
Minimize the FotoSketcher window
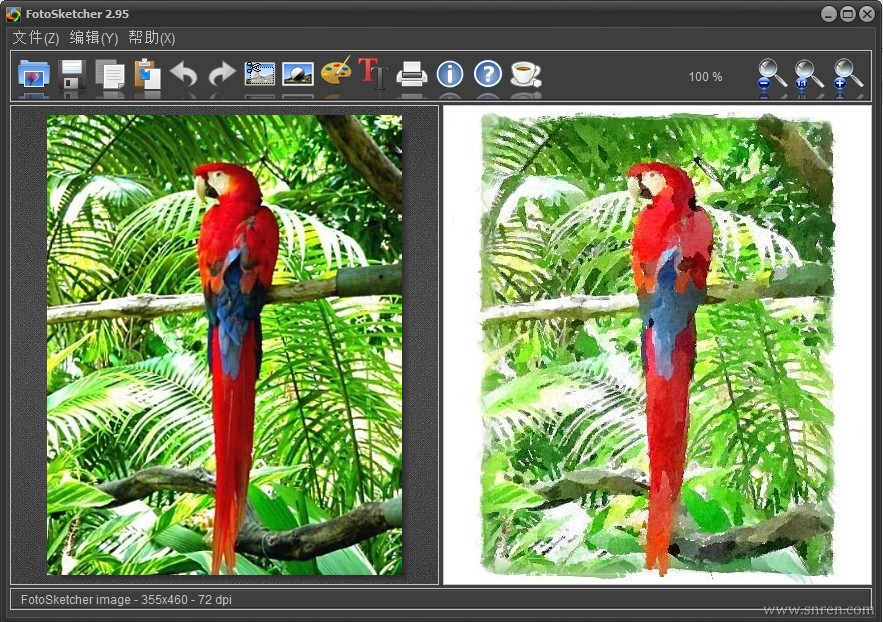click(828, 14)
